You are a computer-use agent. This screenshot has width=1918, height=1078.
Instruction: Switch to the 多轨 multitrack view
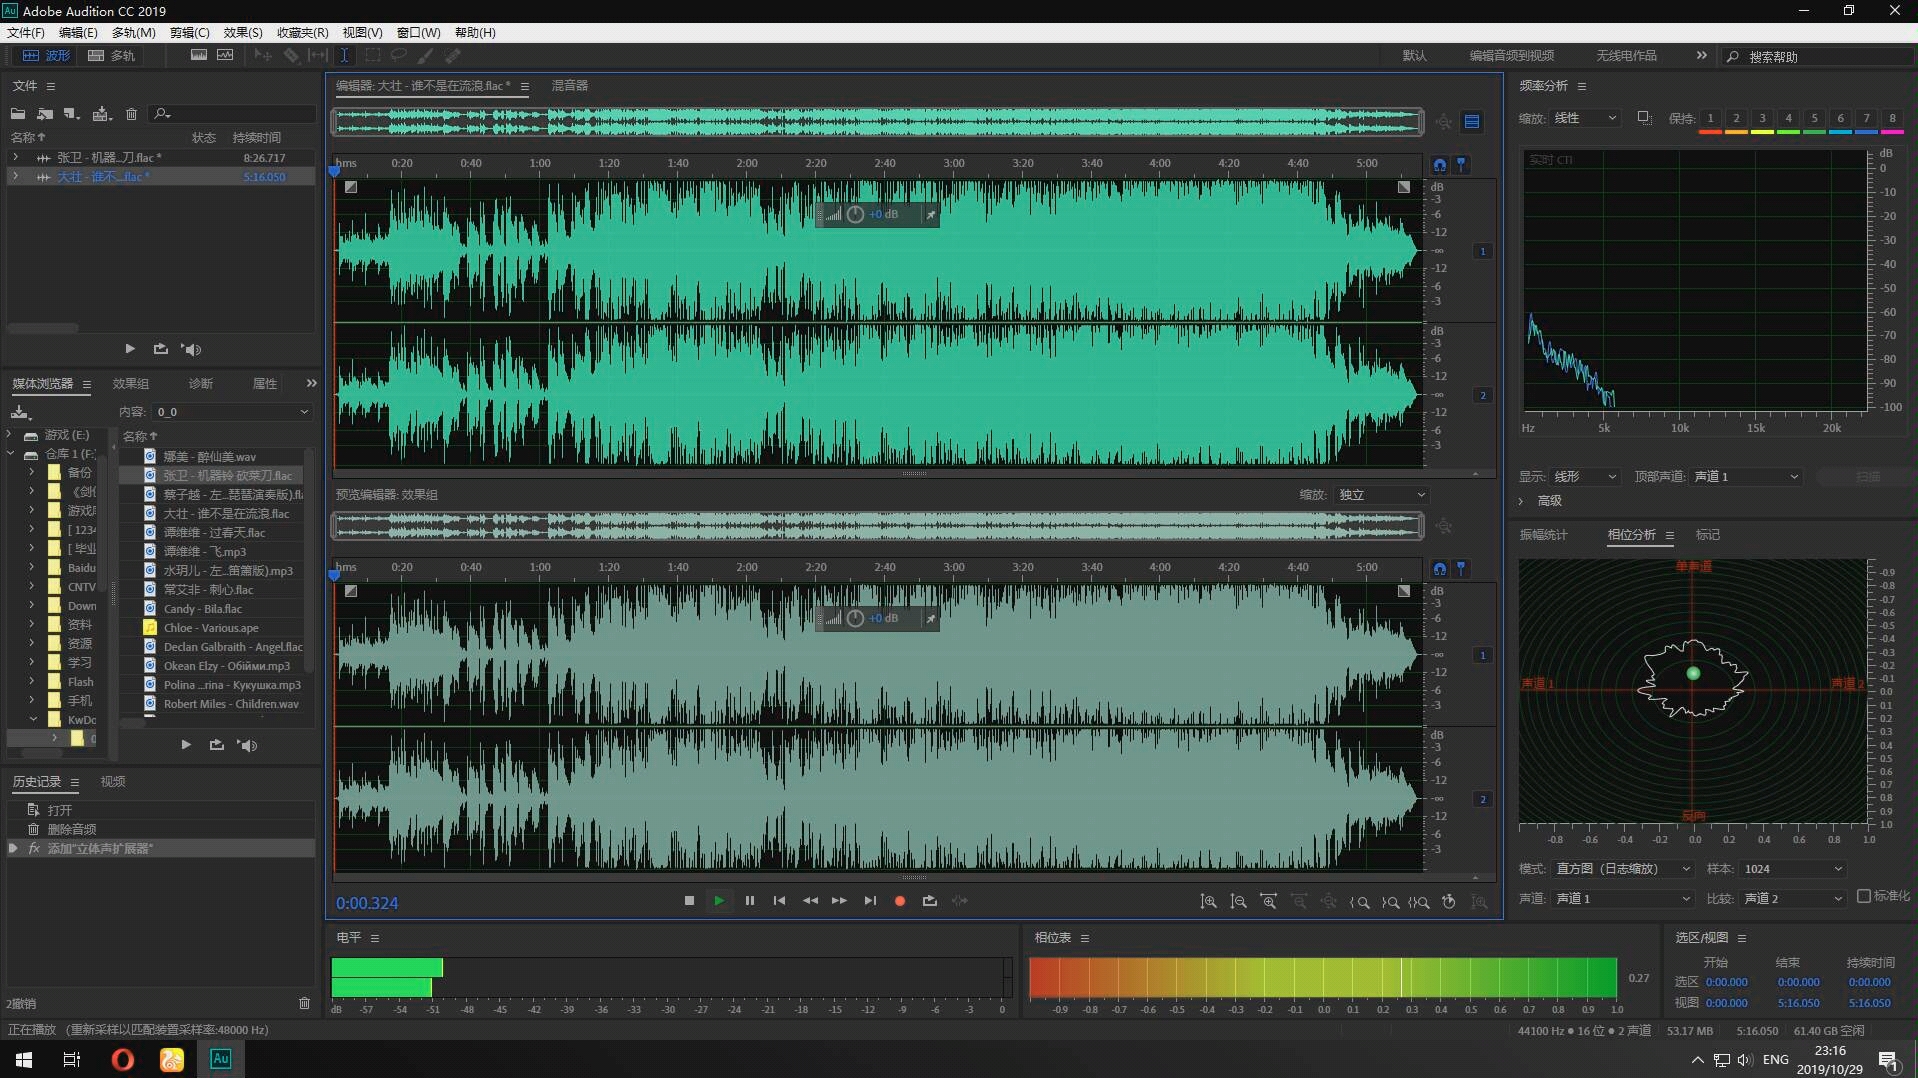[x=111, y=56]
